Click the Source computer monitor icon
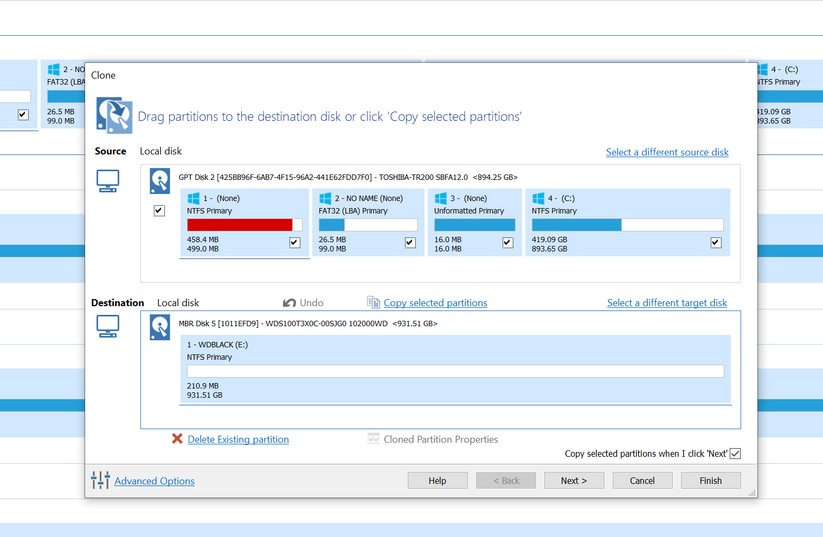The width and height of the screenshot is (823, 537). pyautogui.click(x=107, y=181)
